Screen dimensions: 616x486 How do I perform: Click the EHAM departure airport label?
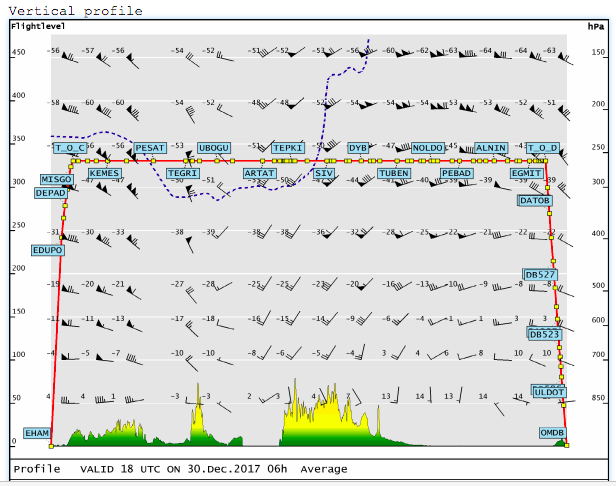[37, 433]
